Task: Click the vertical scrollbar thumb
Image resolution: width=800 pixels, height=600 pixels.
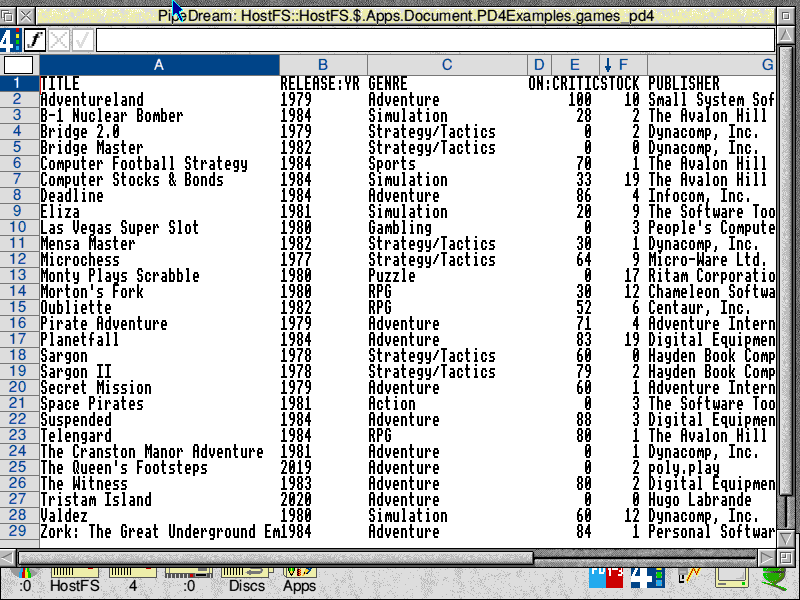Action: point(786,270)
